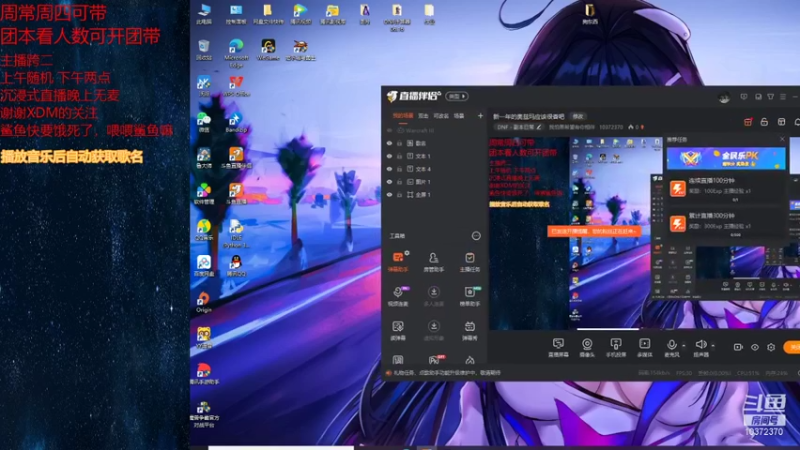
Task: Open the 弹幕助手 tool in the toolbox
Action: pos(398,261)
